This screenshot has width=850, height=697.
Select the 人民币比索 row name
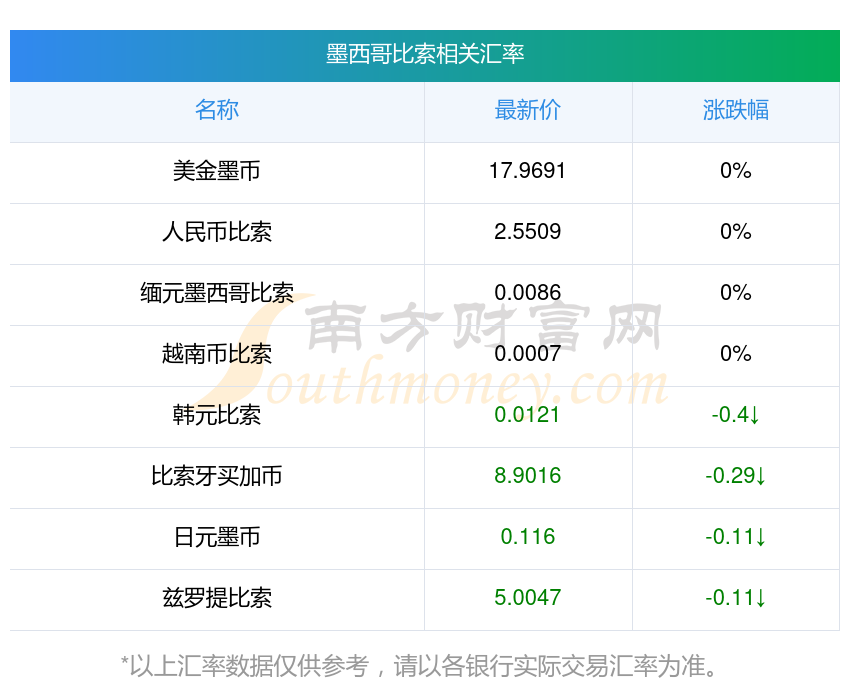(217, 232)
